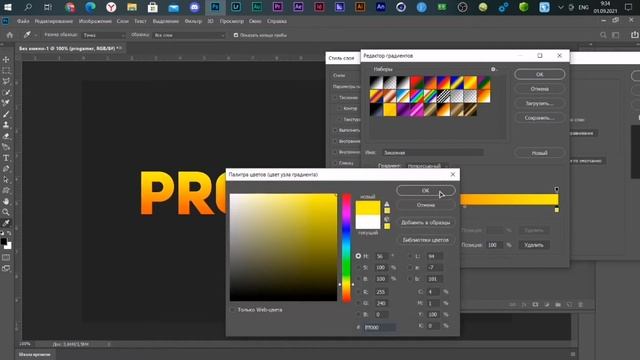Click the gradient name 'Имя' field

point(433,153)
